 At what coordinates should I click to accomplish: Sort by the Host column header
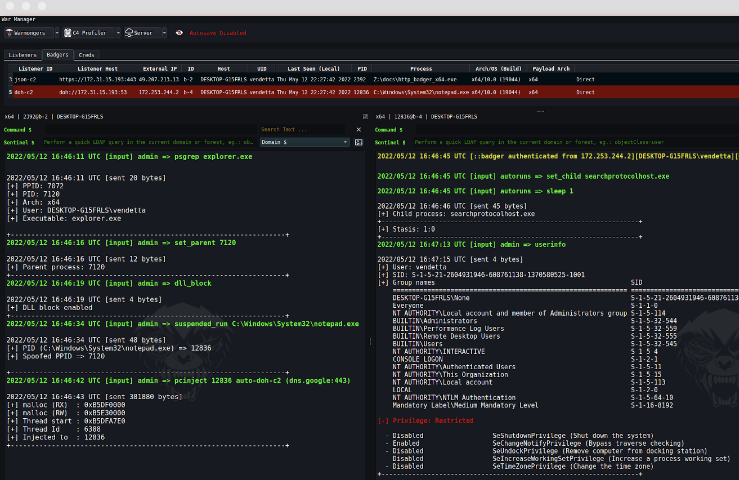[x=224, y=69]
